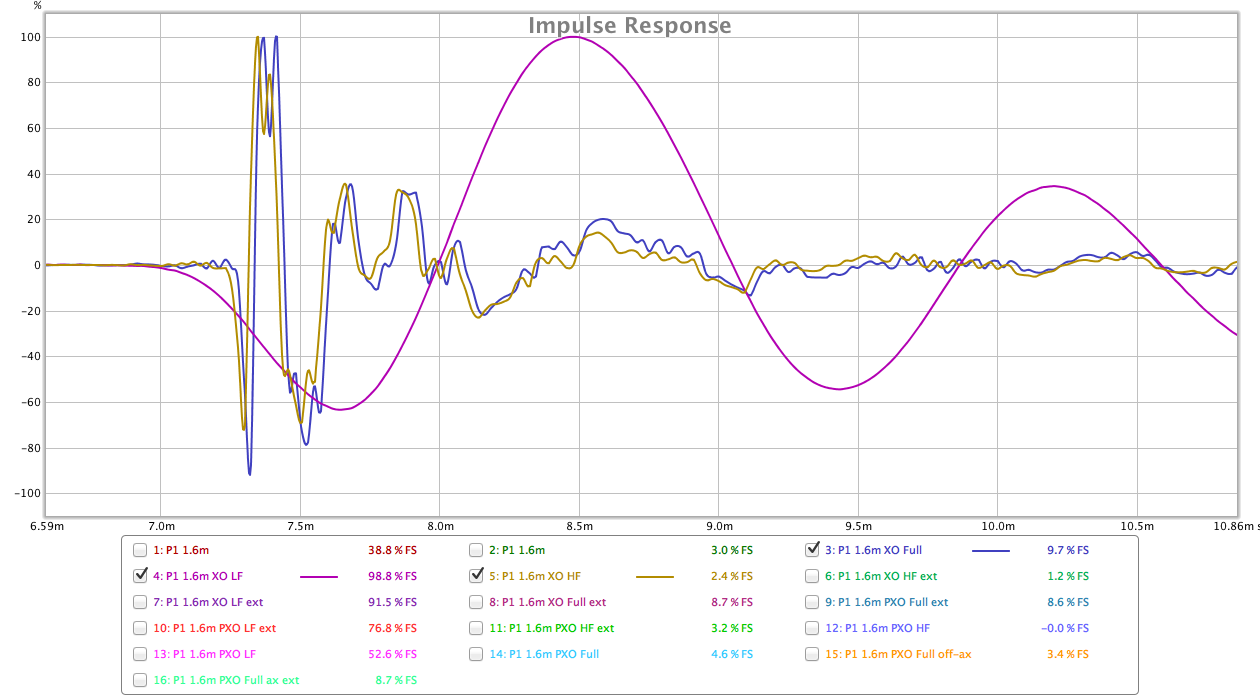The width and height of the screenshot is (1260, 696).
Task: Click the 2.4 %FS value
Action: (x=732, y=576)
